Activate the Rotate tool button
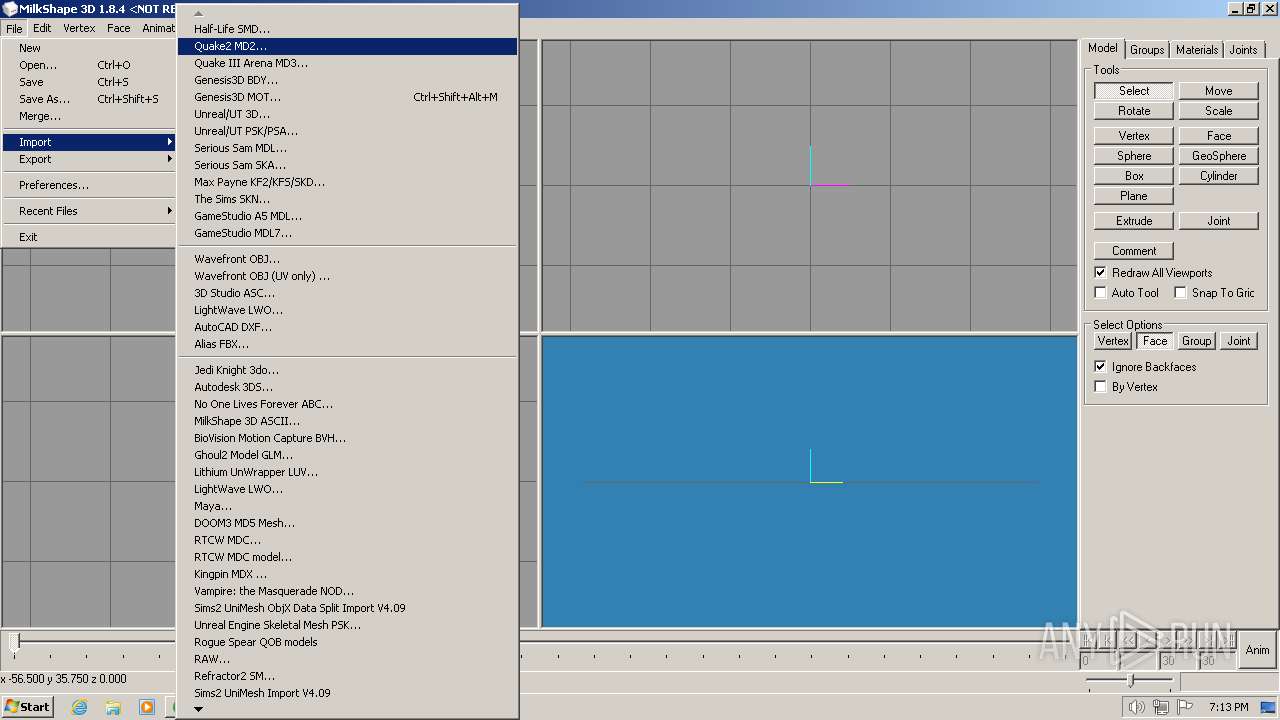This screenshot has width=1280, height=720. (1134, 111)
